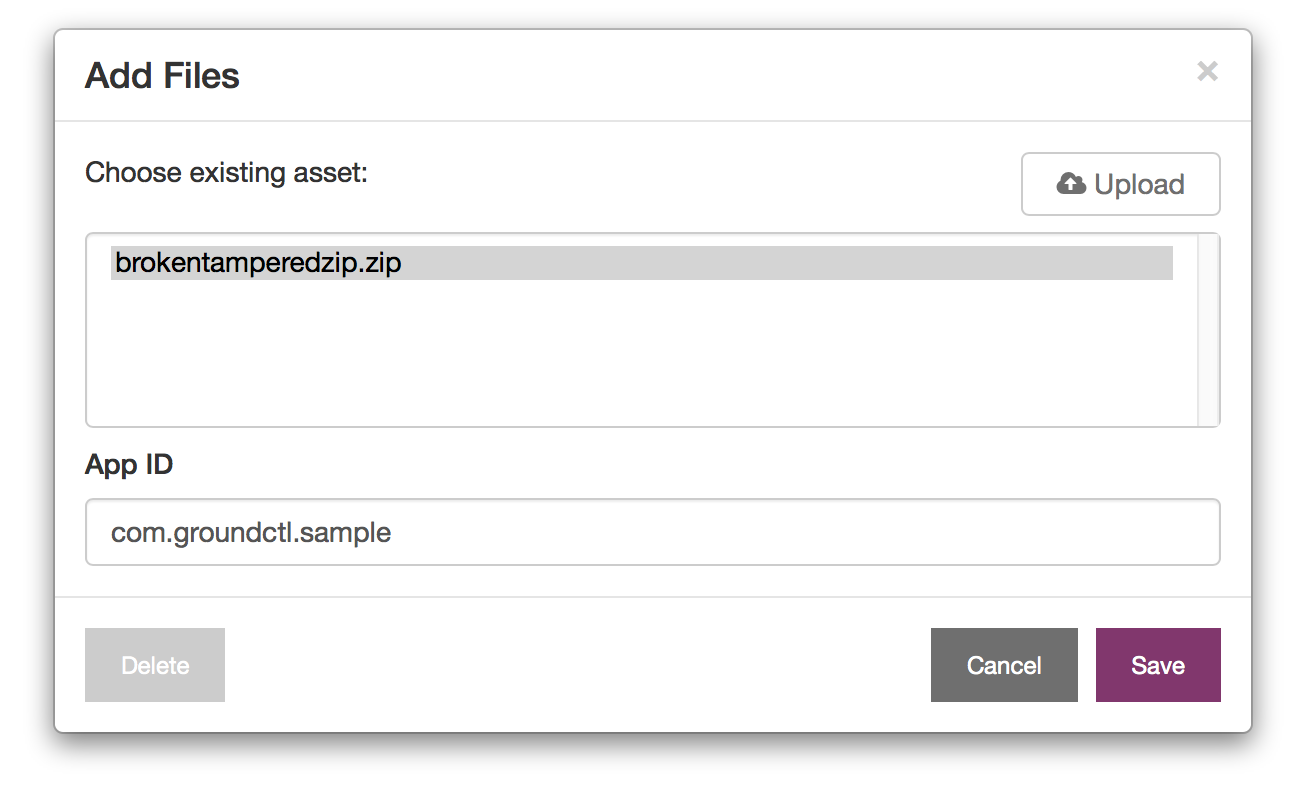This screenshot has width=1302, height=796.
Task: Focus the App ID text field
Action: 652,532
